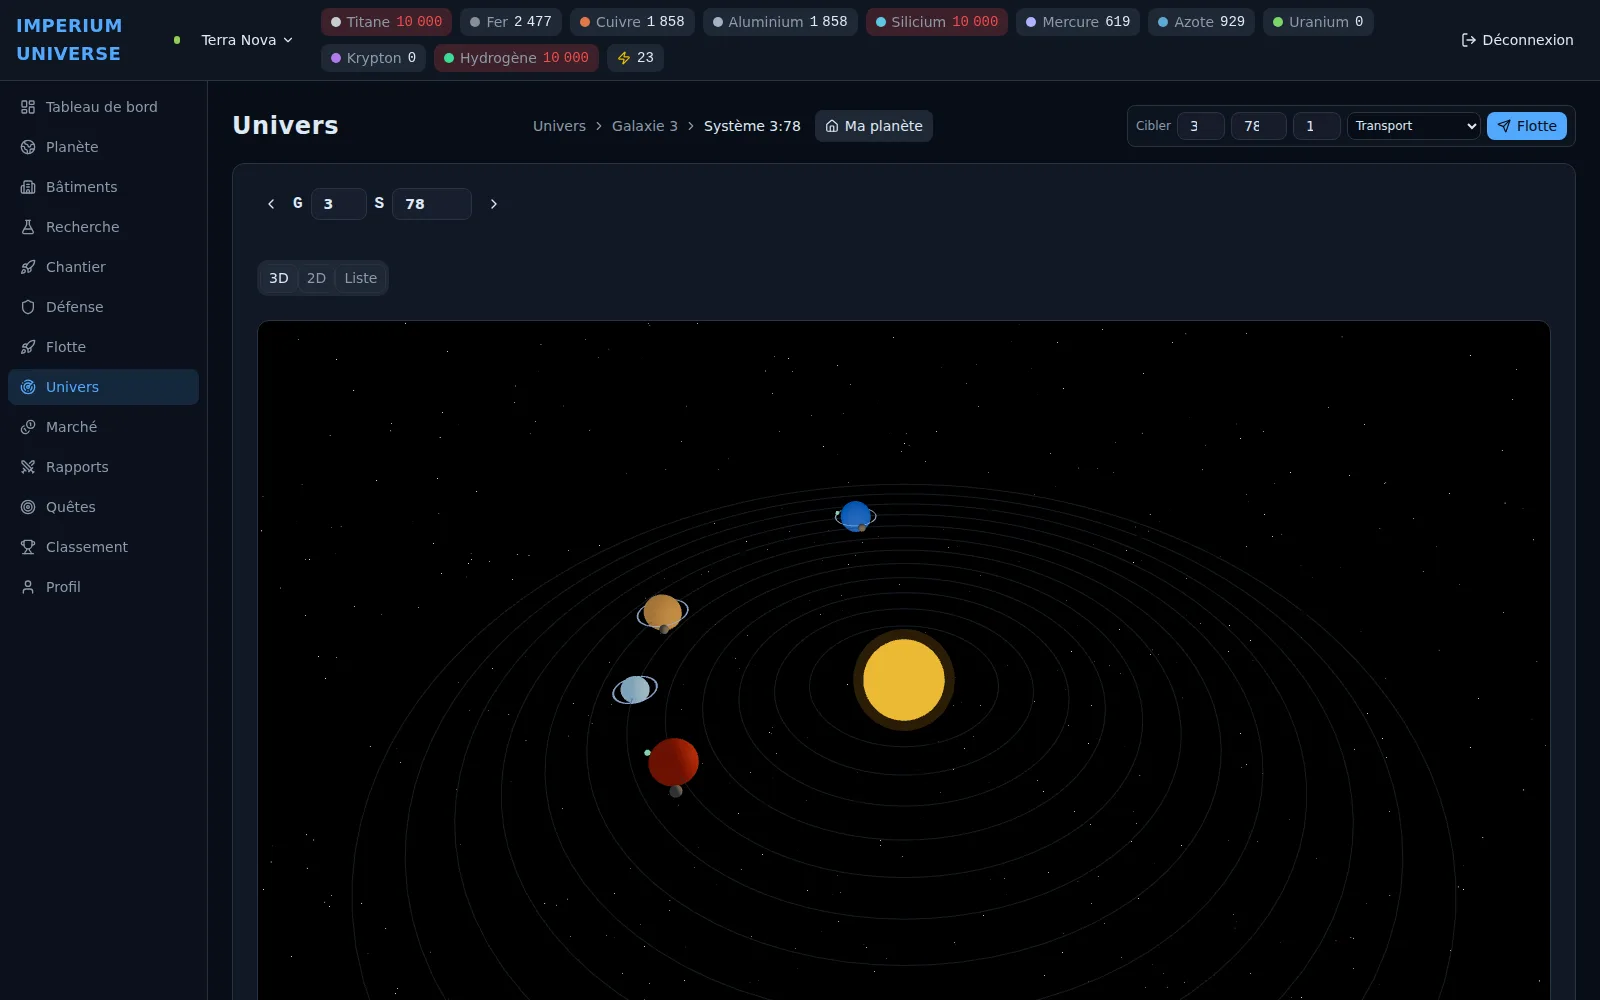Select the orange ringed planet
This screenshot has width=1600, height=1000.
[x=662, y=612]
